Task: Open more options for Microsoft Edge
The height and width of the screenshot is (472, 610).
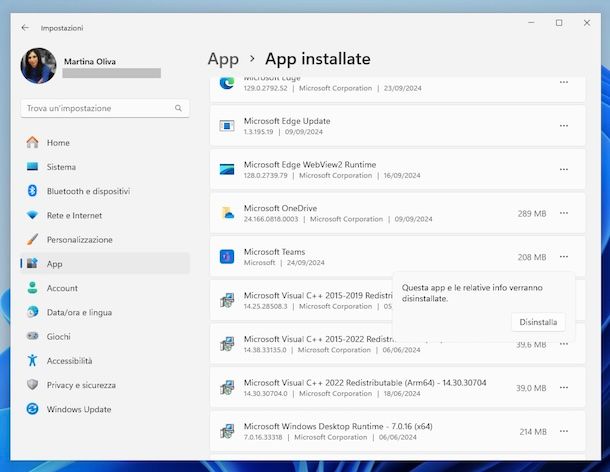Action: tap(564, 82)
